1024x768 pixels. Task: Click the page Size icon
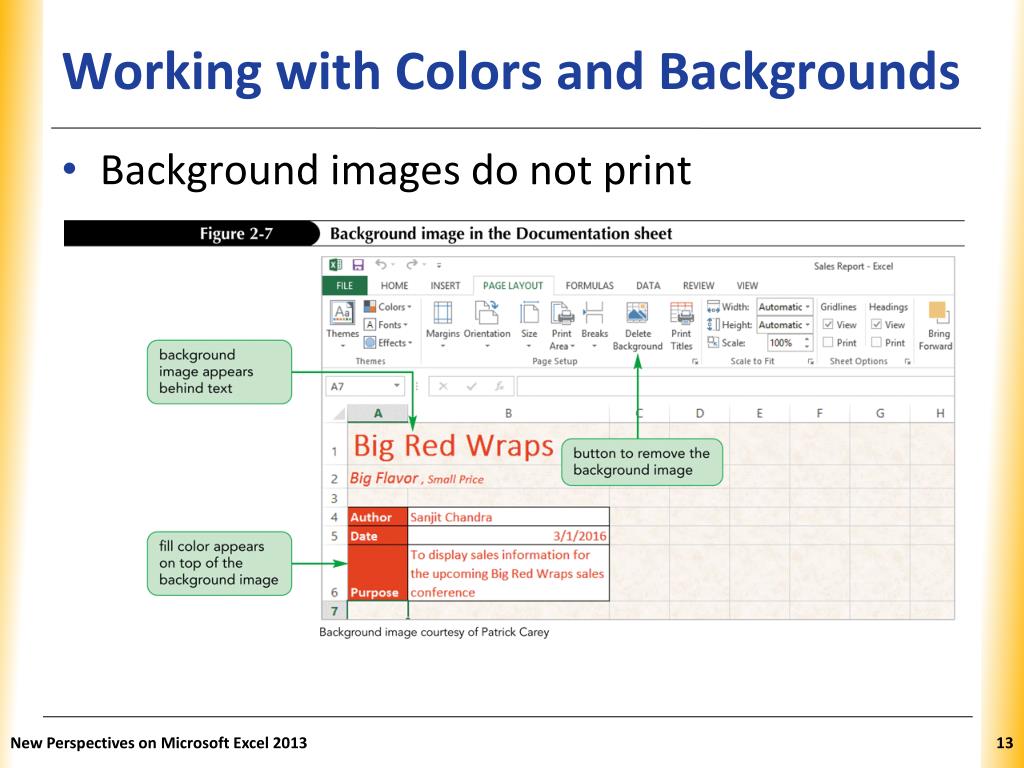529,313
